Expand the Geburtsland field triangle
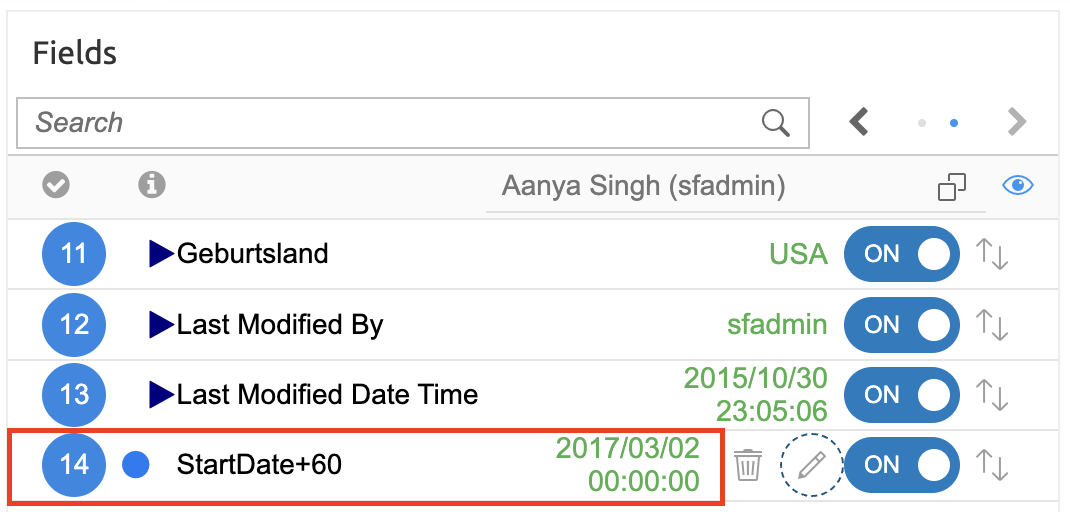1070x512 pixels. (161, 254)
